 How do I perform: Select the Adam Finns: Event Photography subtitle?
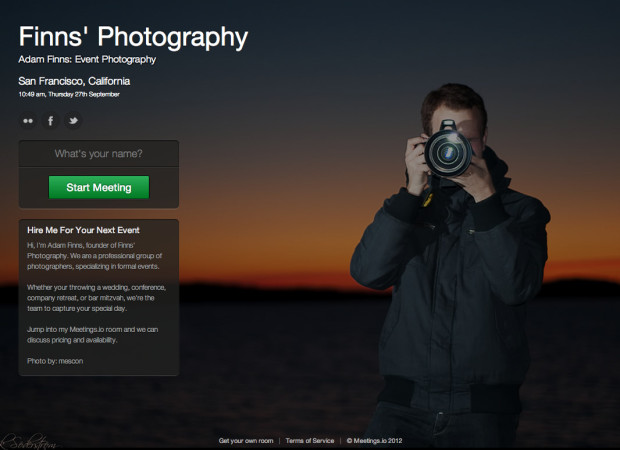87,60
